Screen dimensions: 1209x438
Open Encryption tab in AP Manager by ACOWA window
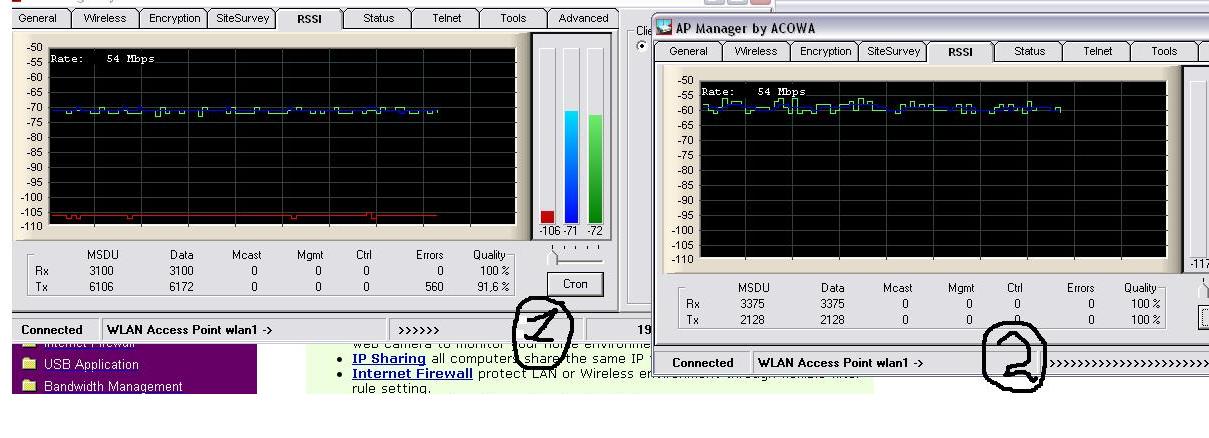[825, 51]
